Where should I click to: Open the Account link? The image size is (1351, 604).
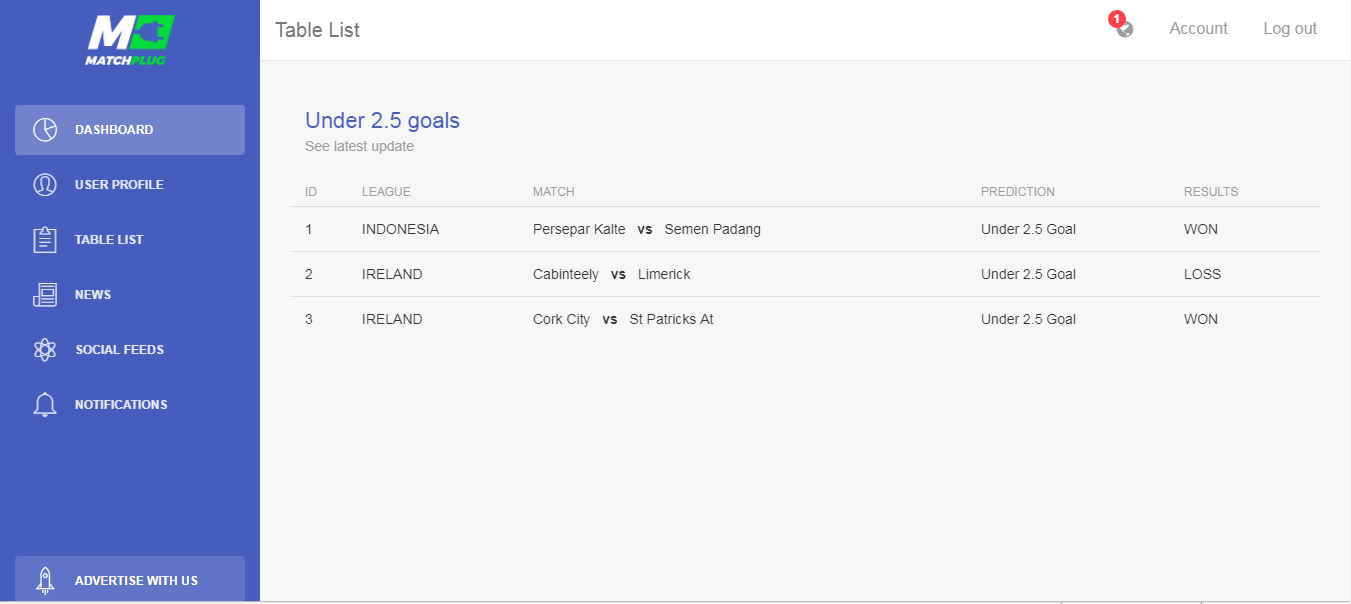[1198, 29]
